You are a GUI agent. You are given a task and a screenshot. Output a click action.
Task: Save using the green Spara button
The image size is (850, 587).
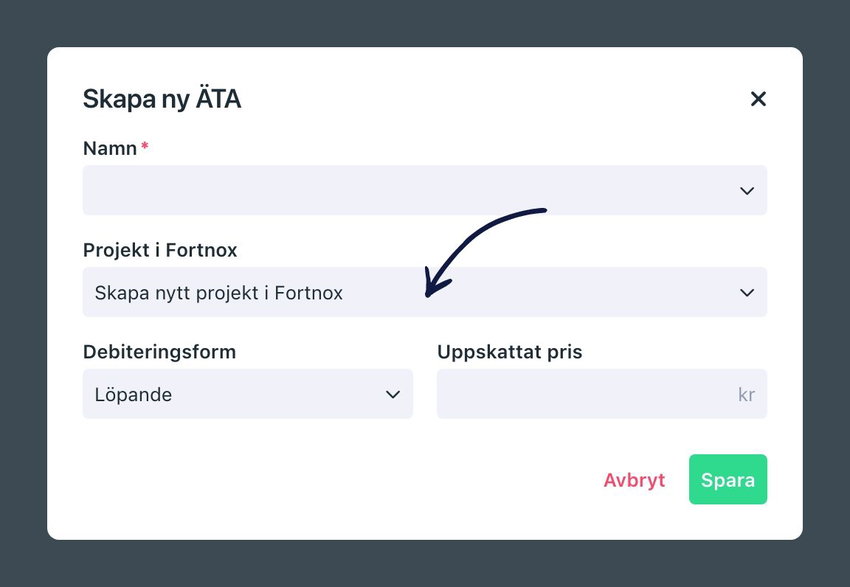pyautogui.click(x=728, y=479)
